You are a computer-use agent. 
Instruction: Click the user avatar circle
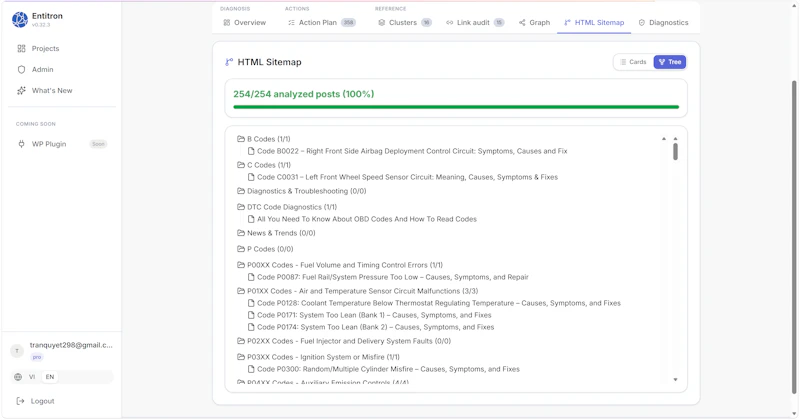(x=17, y=351)
